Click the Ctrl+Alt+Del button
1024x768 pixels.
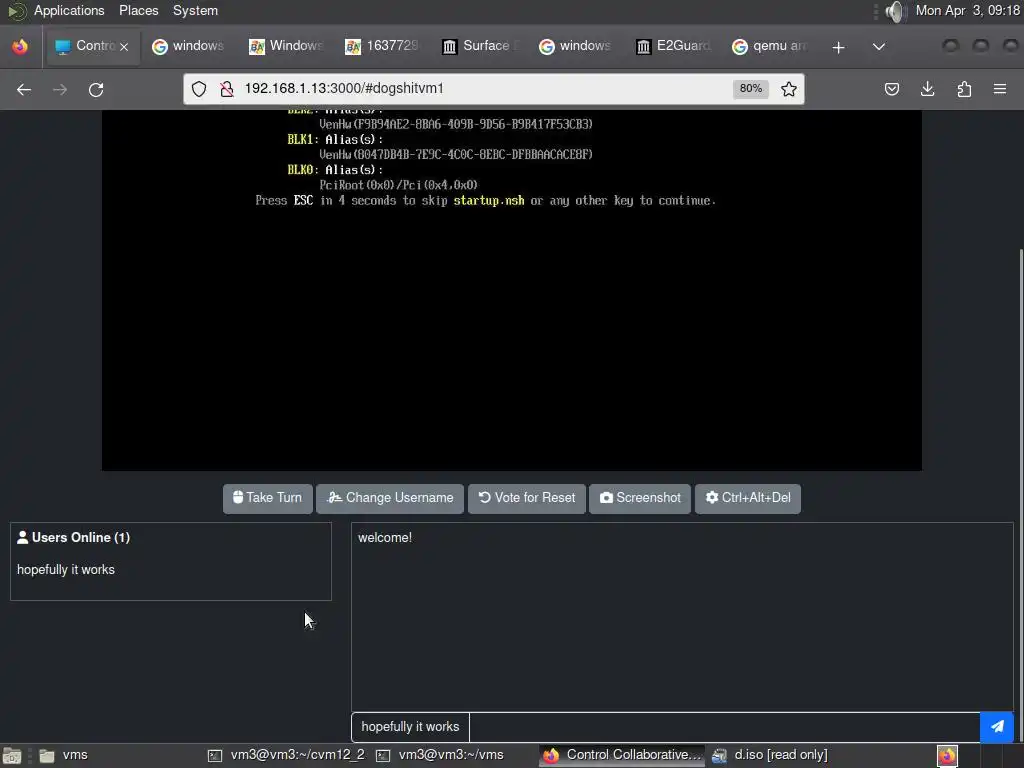pos(748,498)
